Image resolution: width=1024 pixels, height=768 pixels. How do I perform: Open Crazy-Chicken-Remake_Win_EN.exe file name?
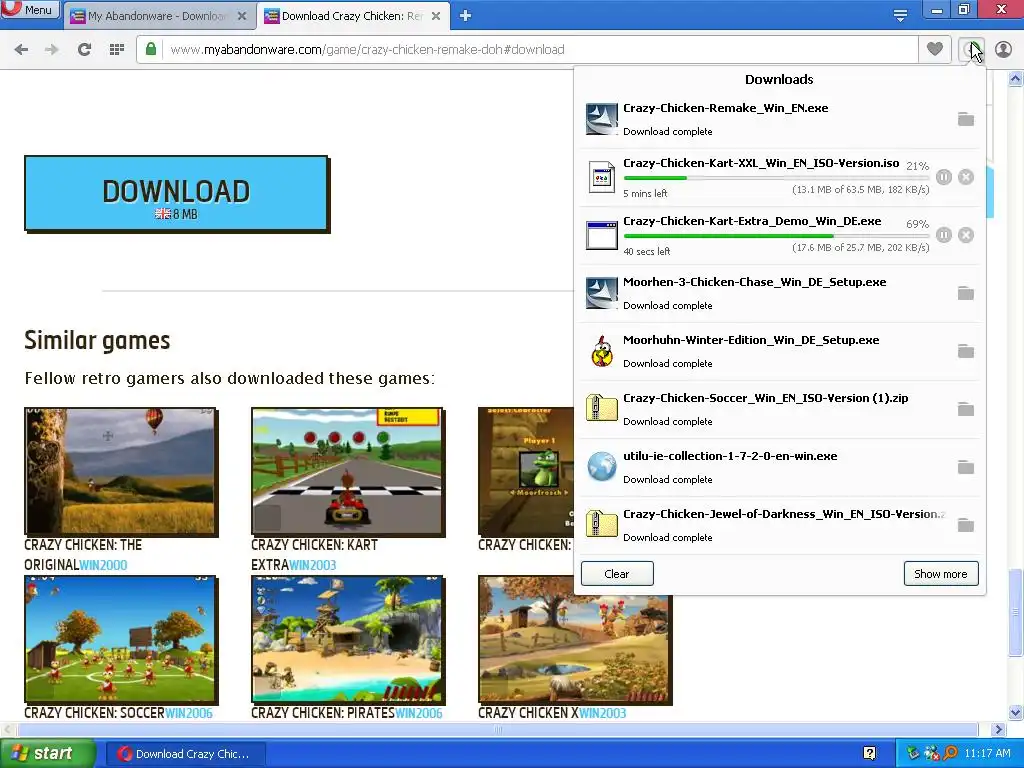coord(726,108)
